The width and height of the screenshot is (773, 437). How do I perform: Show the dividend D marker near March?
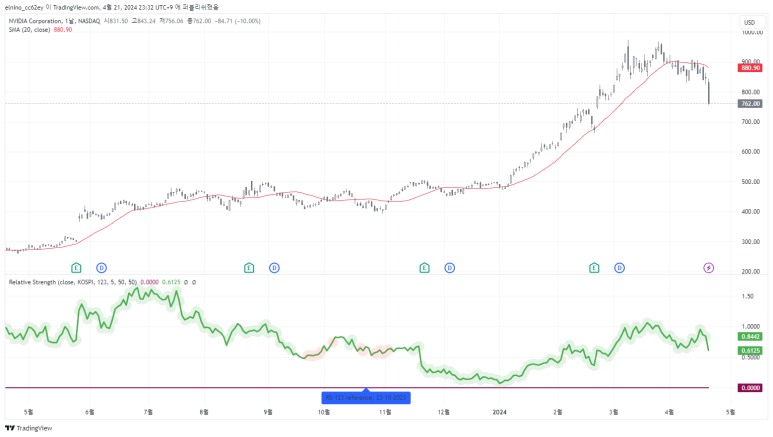click(619, 268)
